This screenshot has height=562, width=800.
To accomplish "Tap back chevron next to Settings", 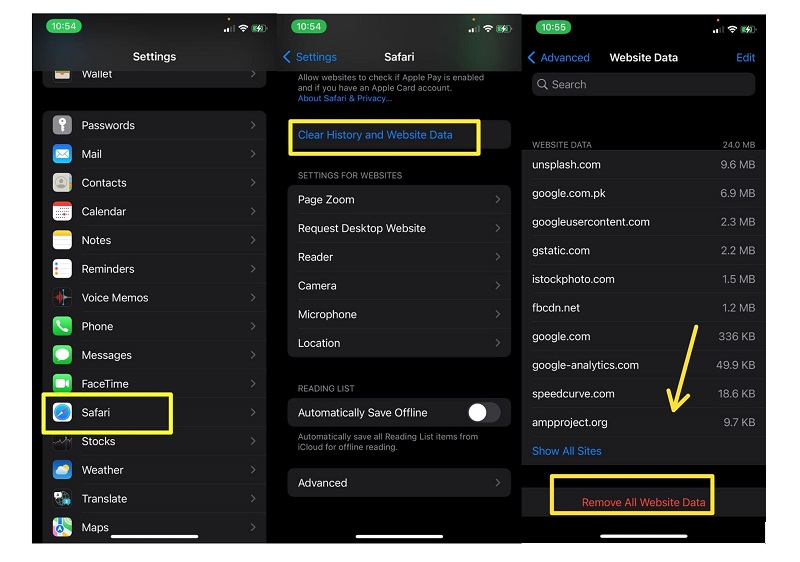I will [x=287, y=57].
